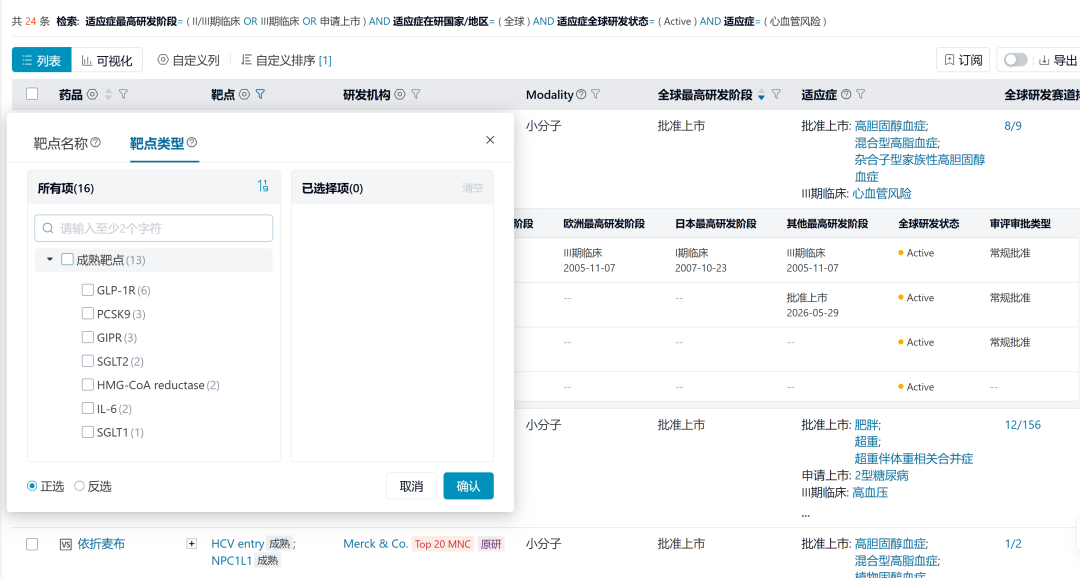Click the 所有项(16) panel header
This screenshot has height=578, width=1080.
[x=154, y=187]
